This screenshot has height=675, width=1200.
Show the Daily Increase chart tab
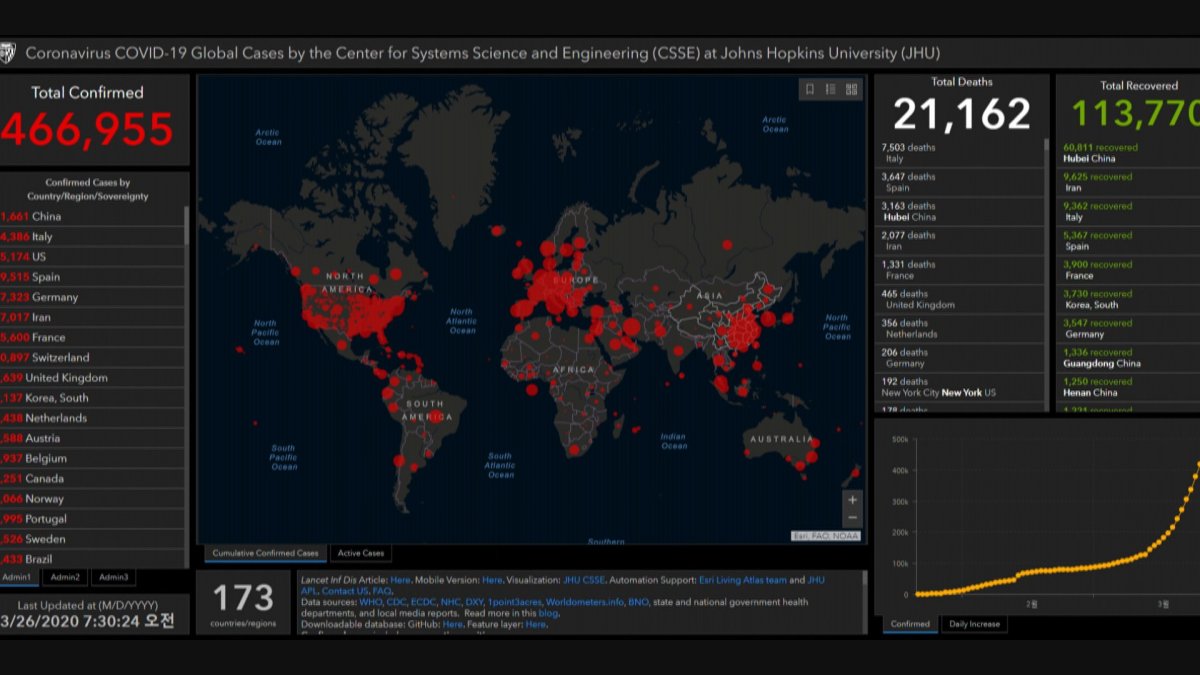[973, 624]
